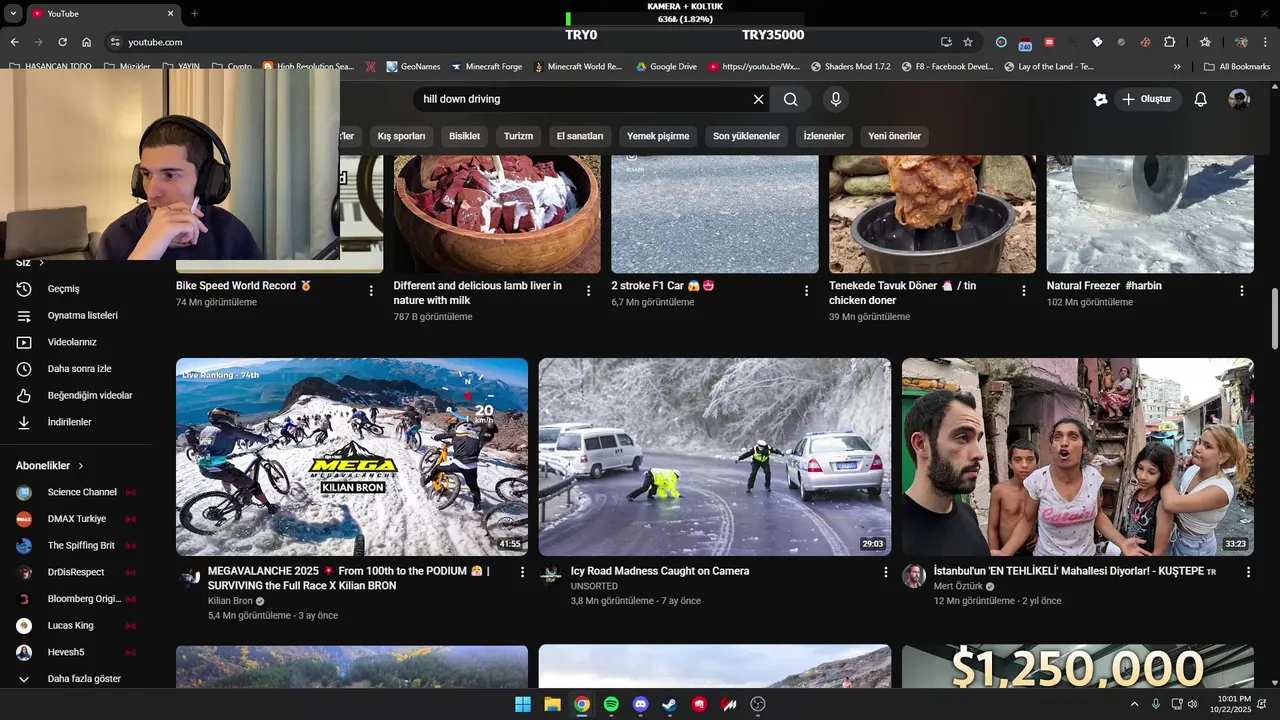Select the İzlenenler filter chip
Viewport: 1280px width, 720px height.
click(824, 136)
